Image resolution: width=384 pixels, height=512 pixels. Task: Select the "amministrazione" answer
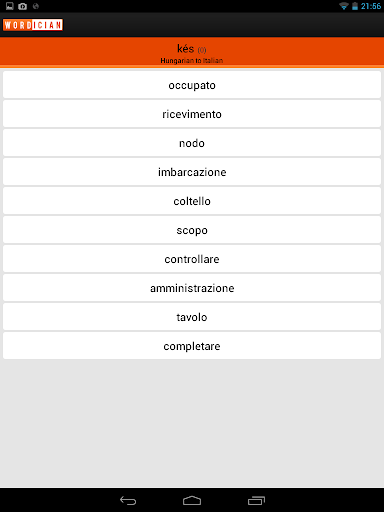click(x=192, y=288)
